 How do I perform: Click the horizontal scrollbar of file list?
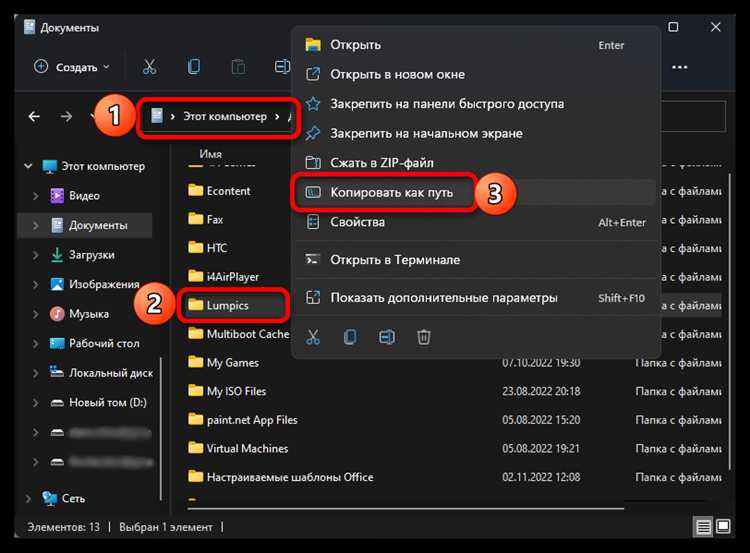point(406,509)
